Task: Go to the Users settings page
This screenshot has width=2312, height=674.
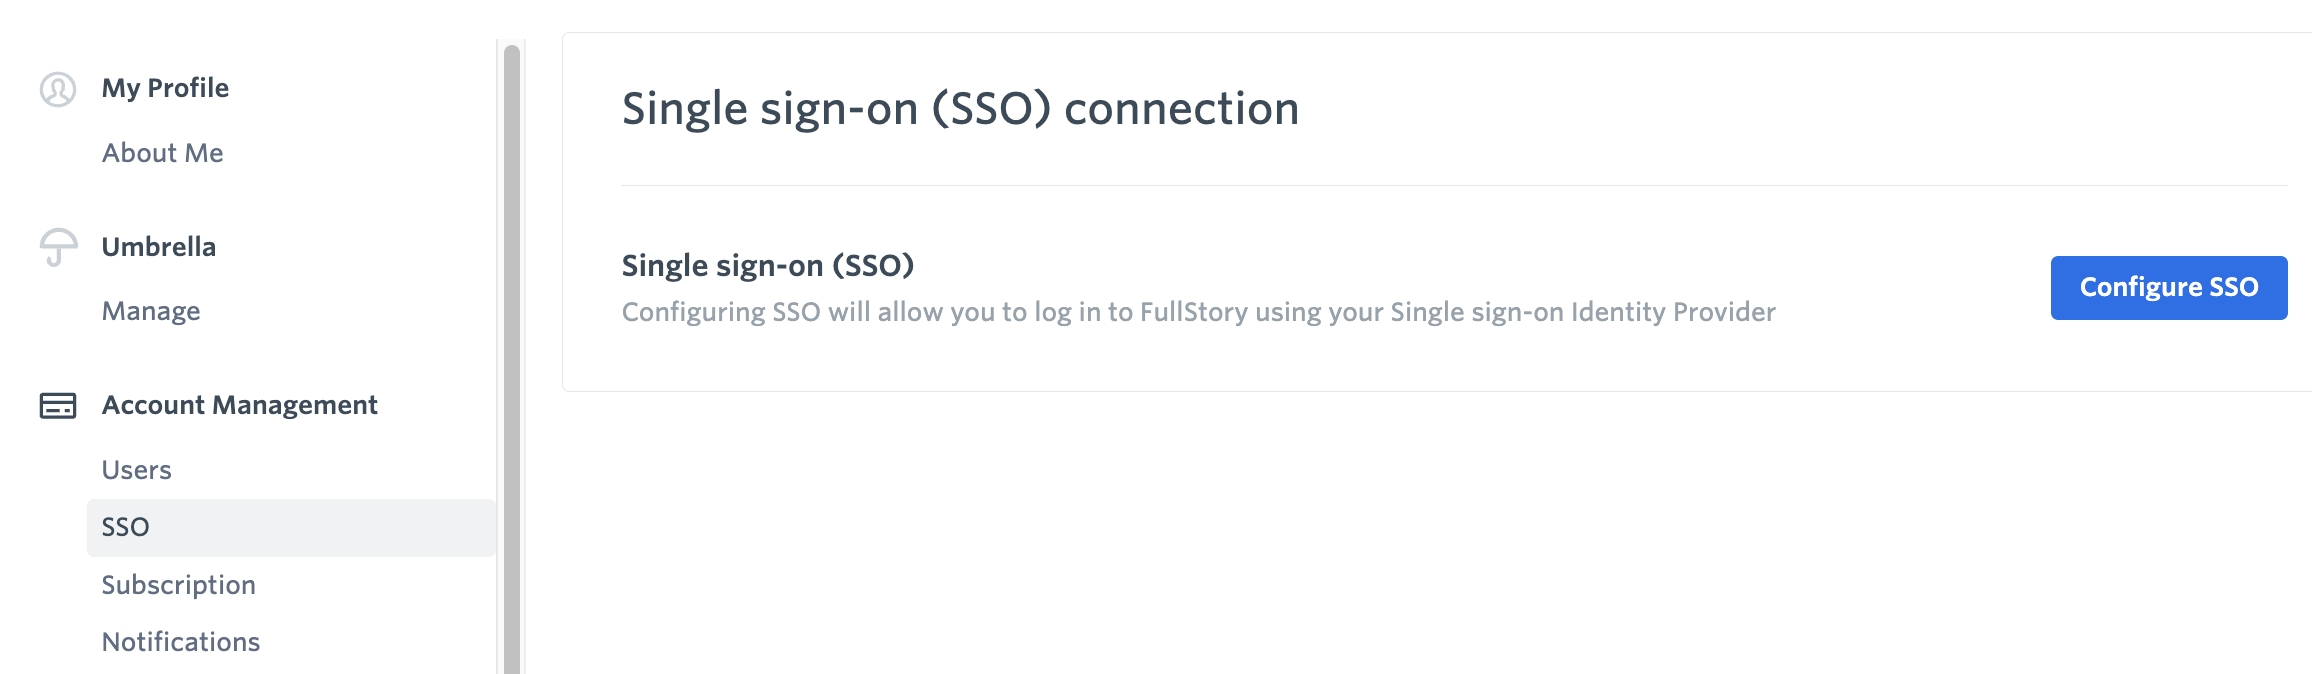Action: point(136,470)
